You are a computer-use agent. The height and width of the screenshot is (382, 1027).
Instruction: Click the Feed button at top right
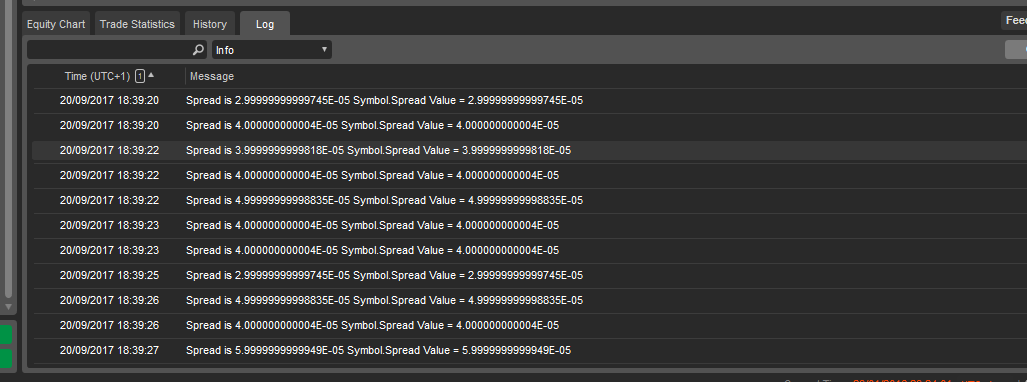pos(1014,21)
